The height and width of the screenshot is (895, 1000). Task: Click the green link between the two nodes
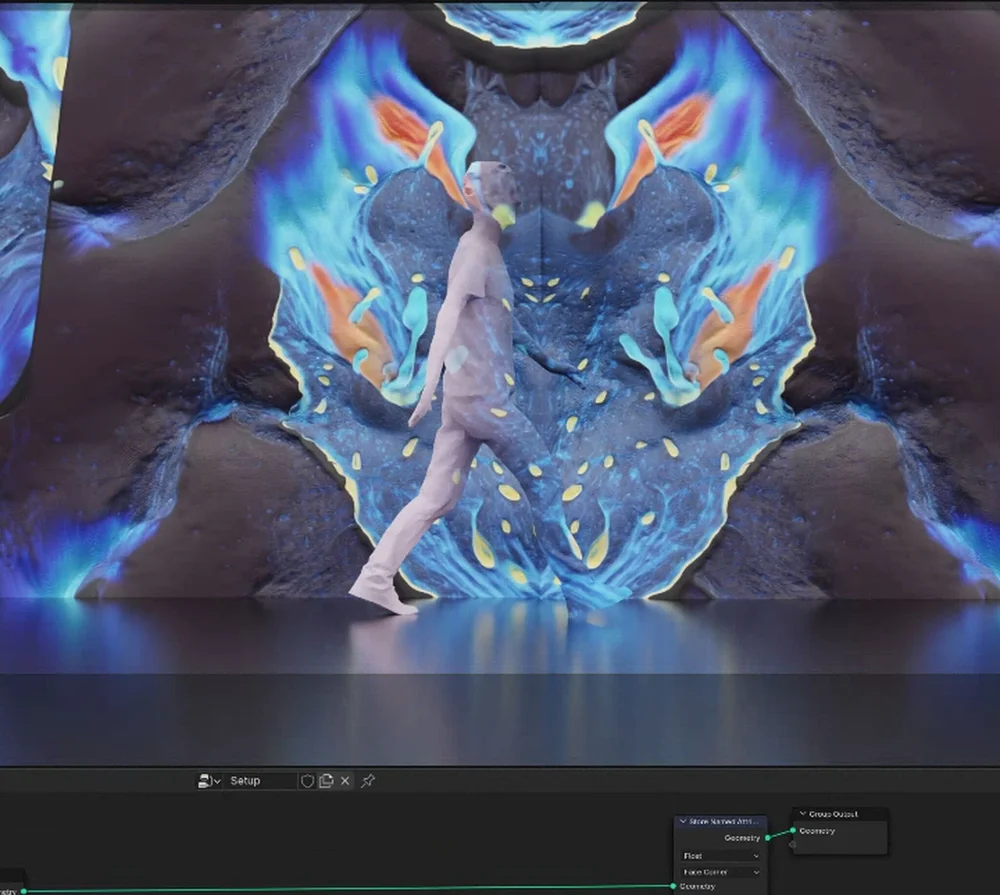click(780, 833)
